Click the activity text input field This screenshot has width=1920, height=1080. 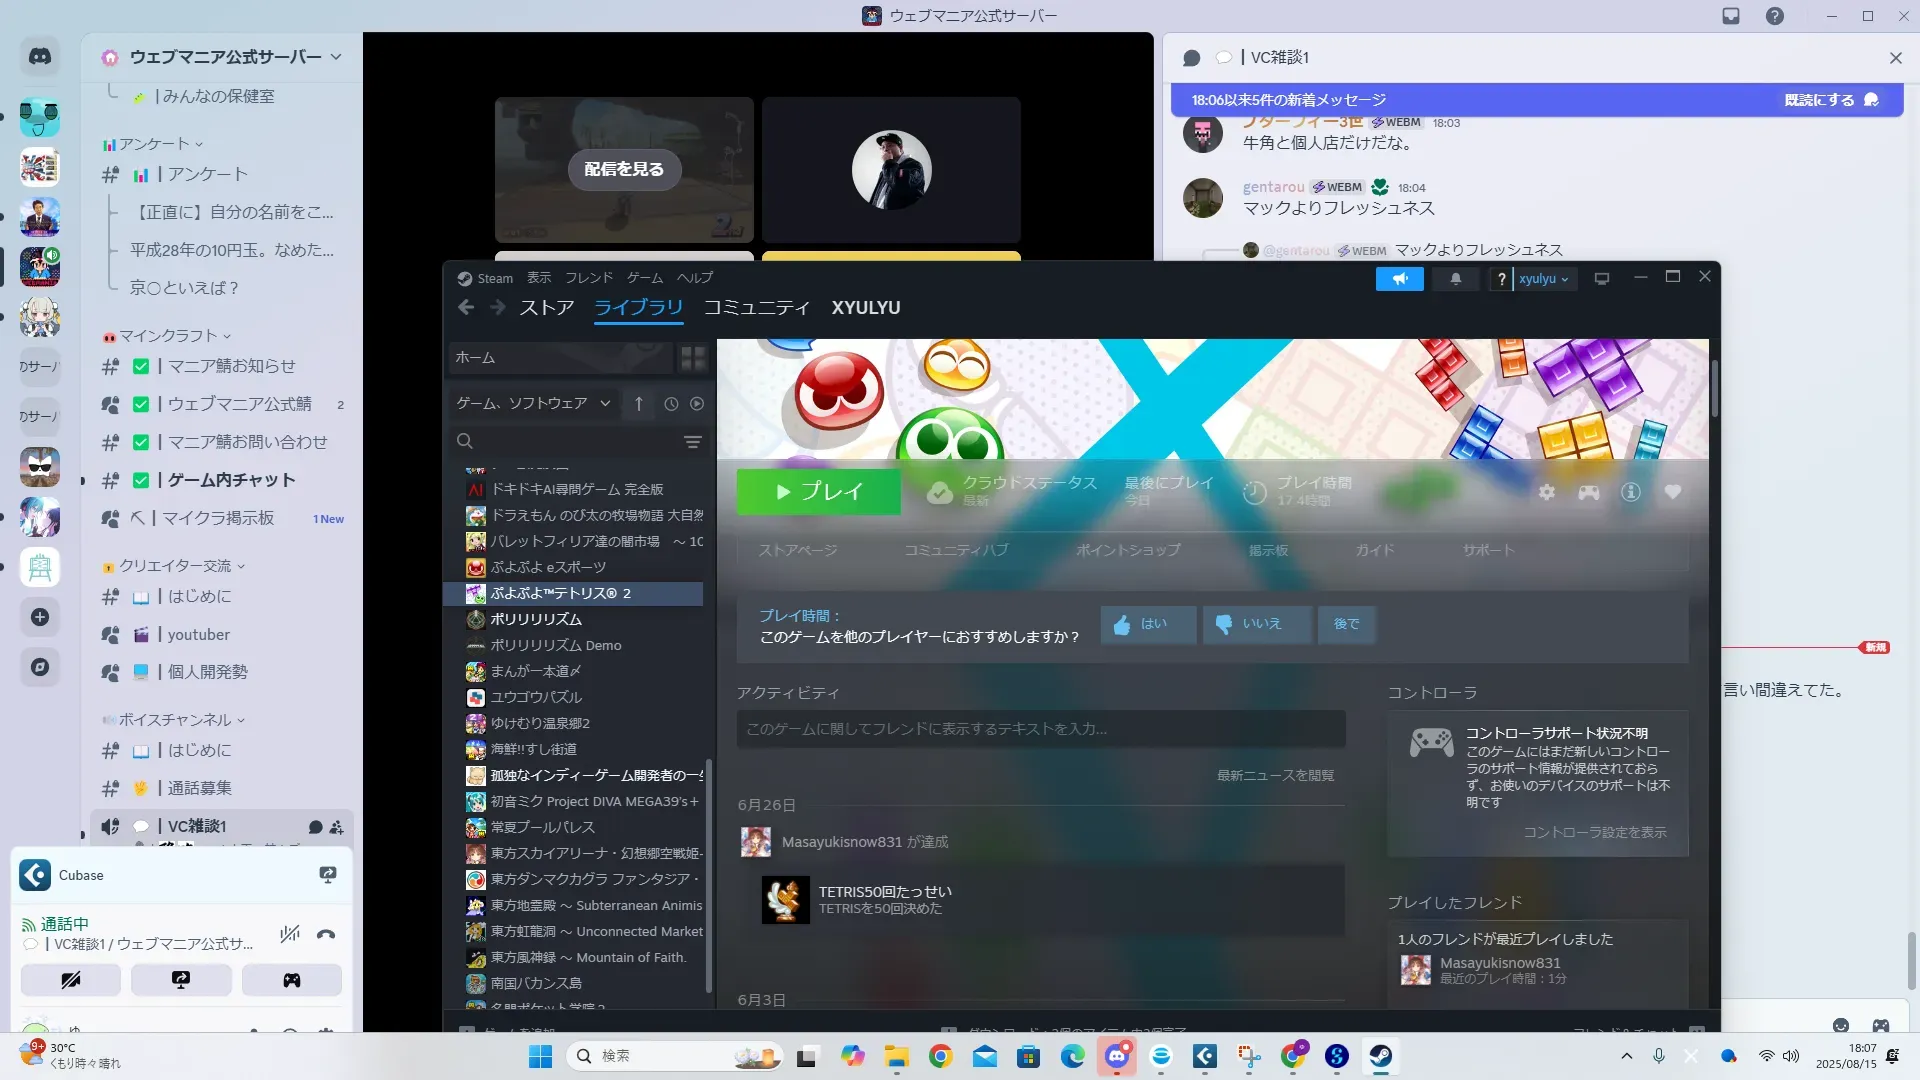[1040, 729]
